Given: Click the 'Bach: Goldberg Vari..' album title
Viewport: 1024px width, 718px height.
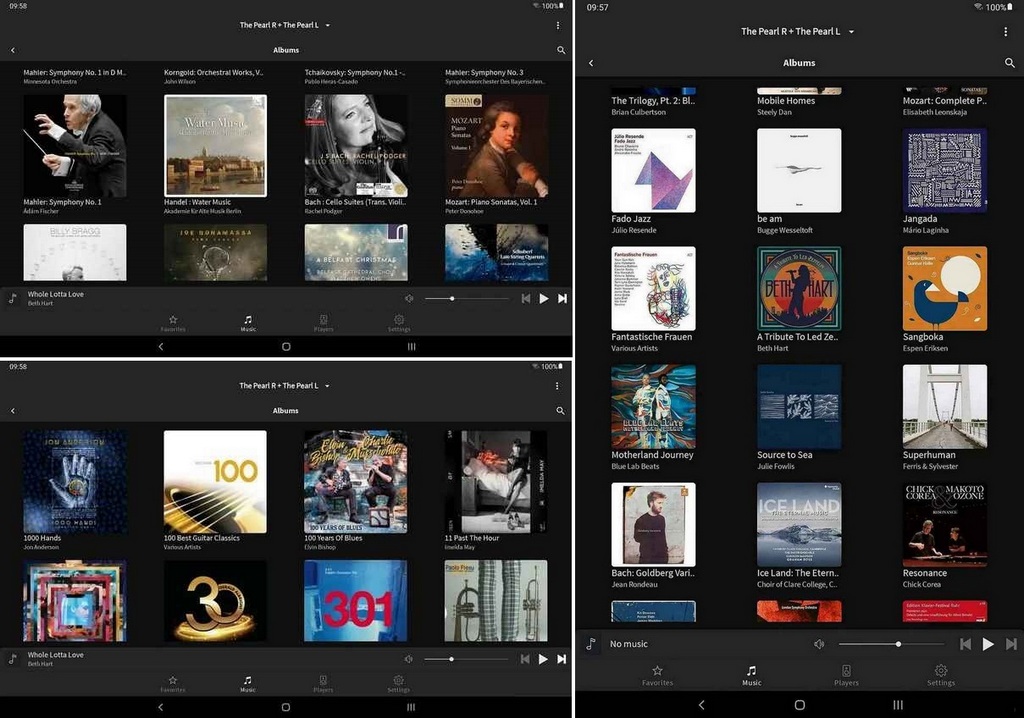Looking at the screenshot, I should click(x=653, y=573).
